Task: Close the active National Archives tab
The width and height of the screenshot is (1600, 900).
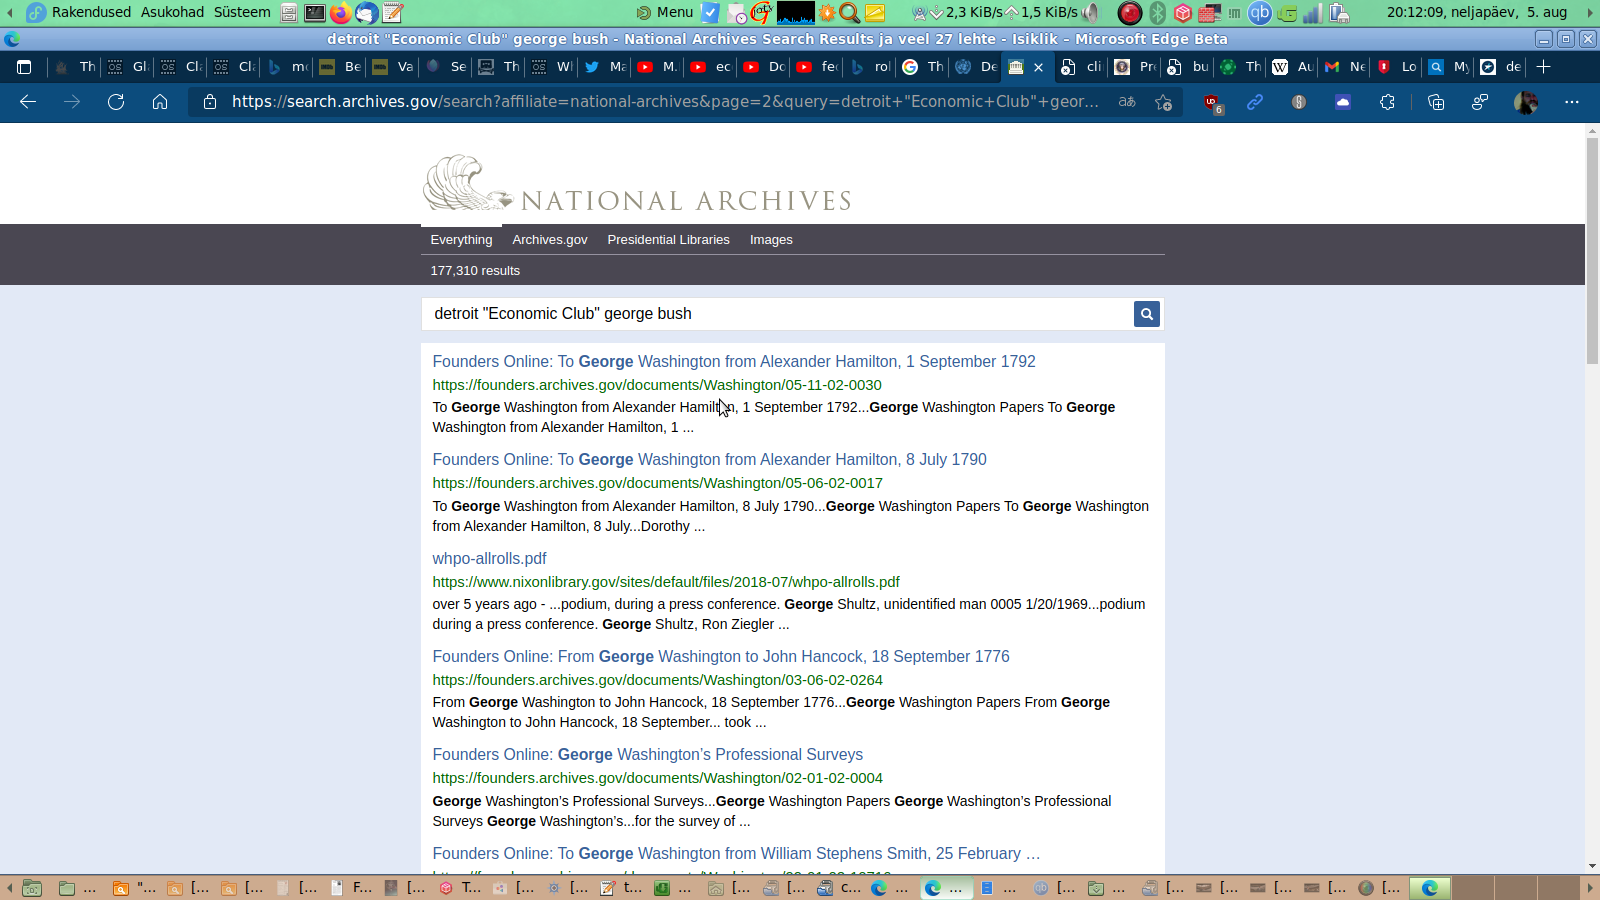Action: click(x=1038, y=67)
